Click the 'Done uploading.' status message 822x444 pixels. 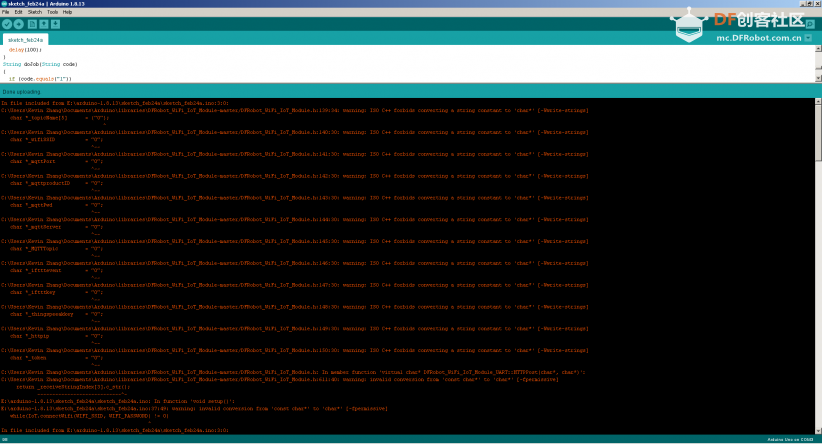click(x=21, y=92)
